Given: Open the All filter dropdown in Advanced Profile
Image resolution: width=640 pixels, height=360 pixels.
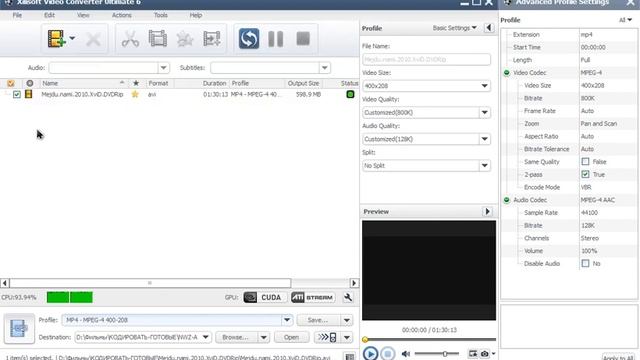Looking at the screenshot, I should 625,20.
